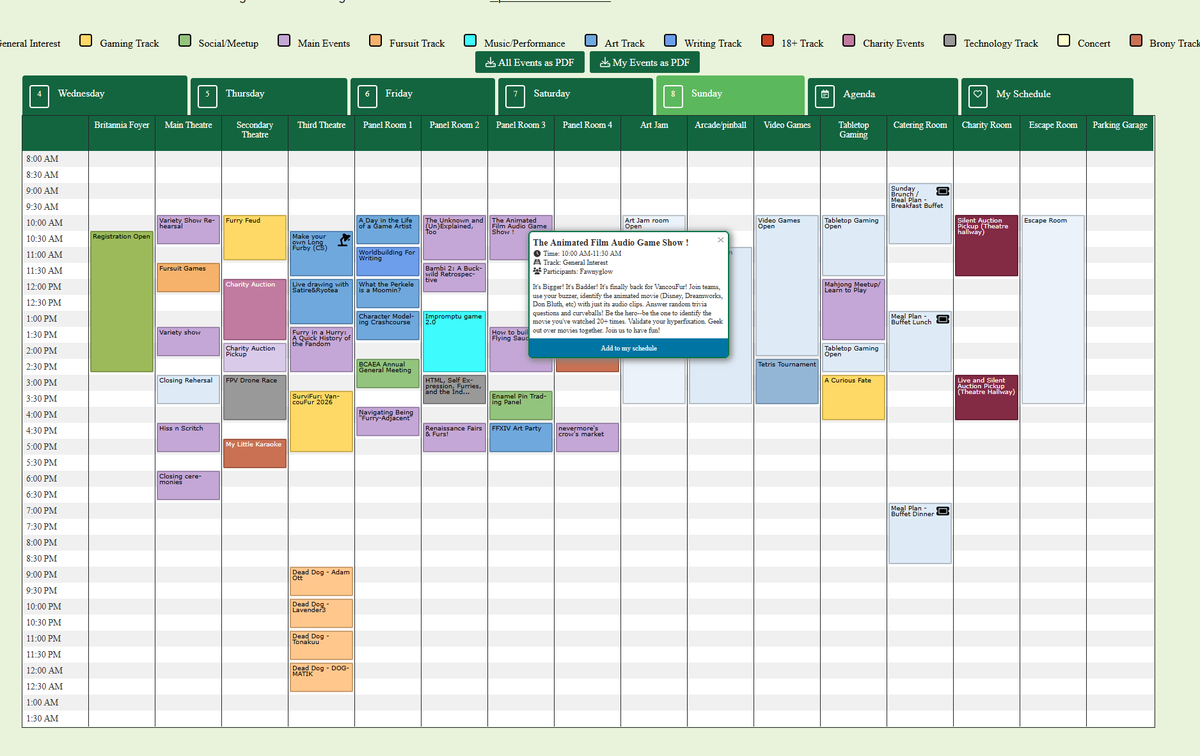The width and height of the screenshot is (1200, 756).
Task: Download My Events as PDF
Action: [644, 62]
